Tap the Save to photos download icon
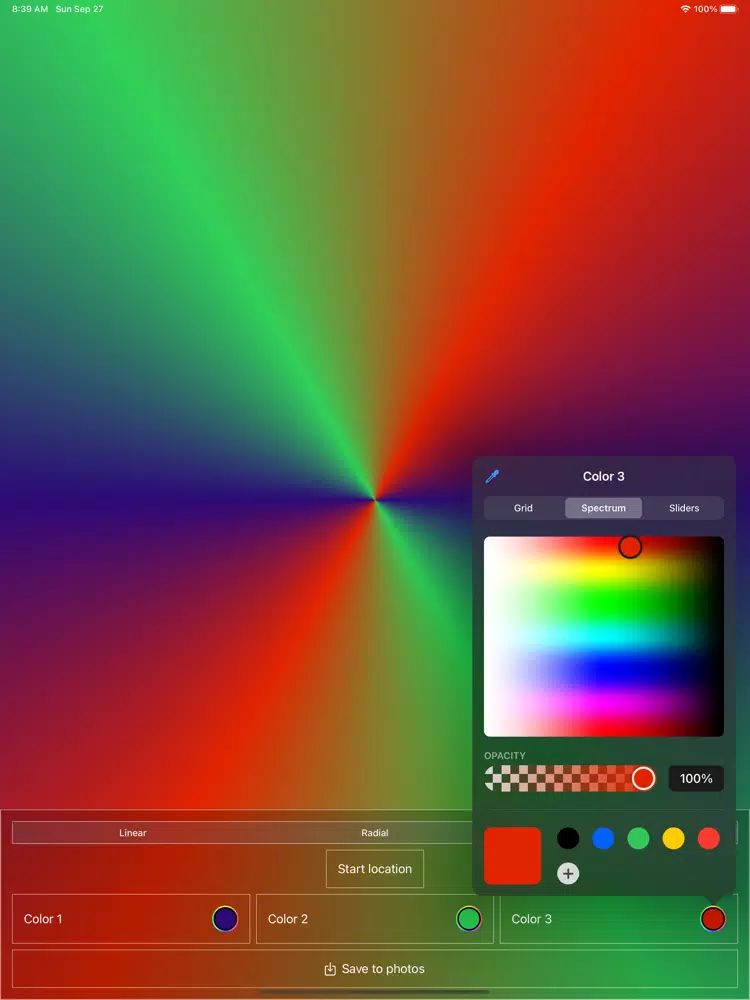This screenshot has height=1000, width=750. (x=330, y=969)
